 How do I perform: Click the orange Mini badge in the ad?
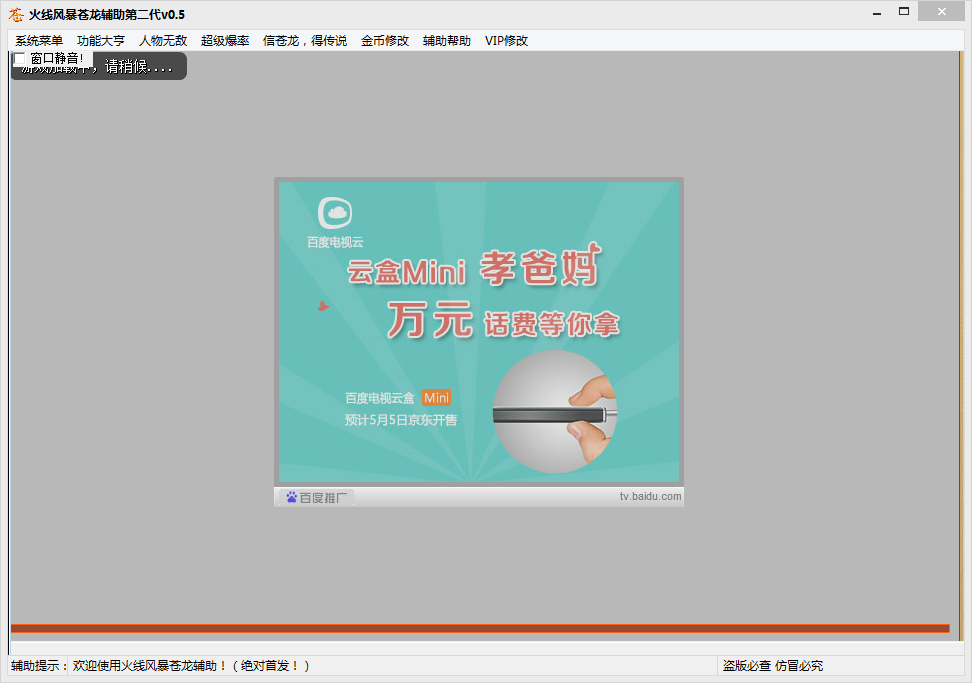pyautogui.click(x=436, y=398)
